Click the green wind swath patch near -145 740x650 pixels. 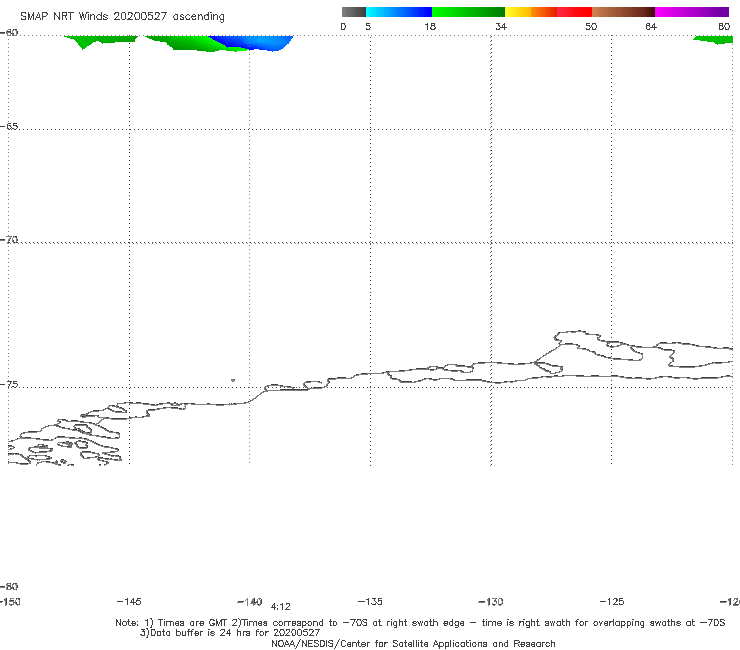[101, 41]
